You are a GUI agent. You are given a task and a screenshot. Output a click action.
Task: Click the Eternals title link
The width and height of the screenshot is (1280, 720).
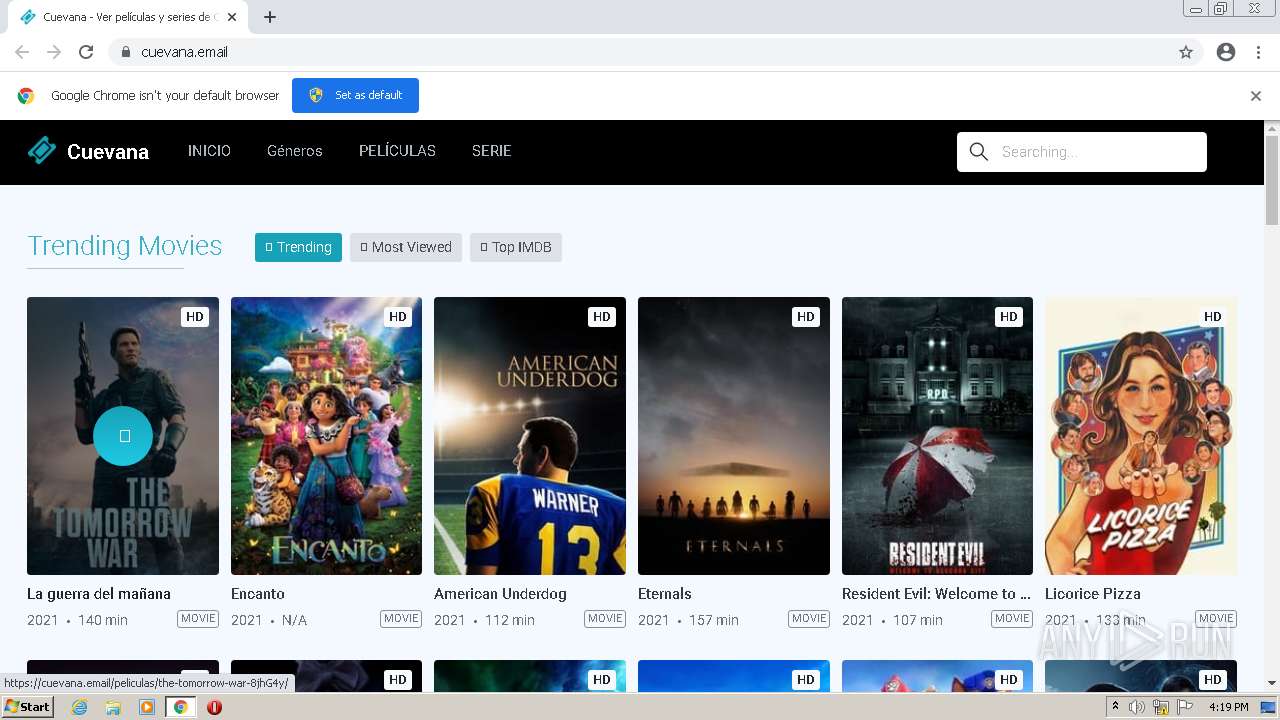pyautogui.click(x=665, y=594)
